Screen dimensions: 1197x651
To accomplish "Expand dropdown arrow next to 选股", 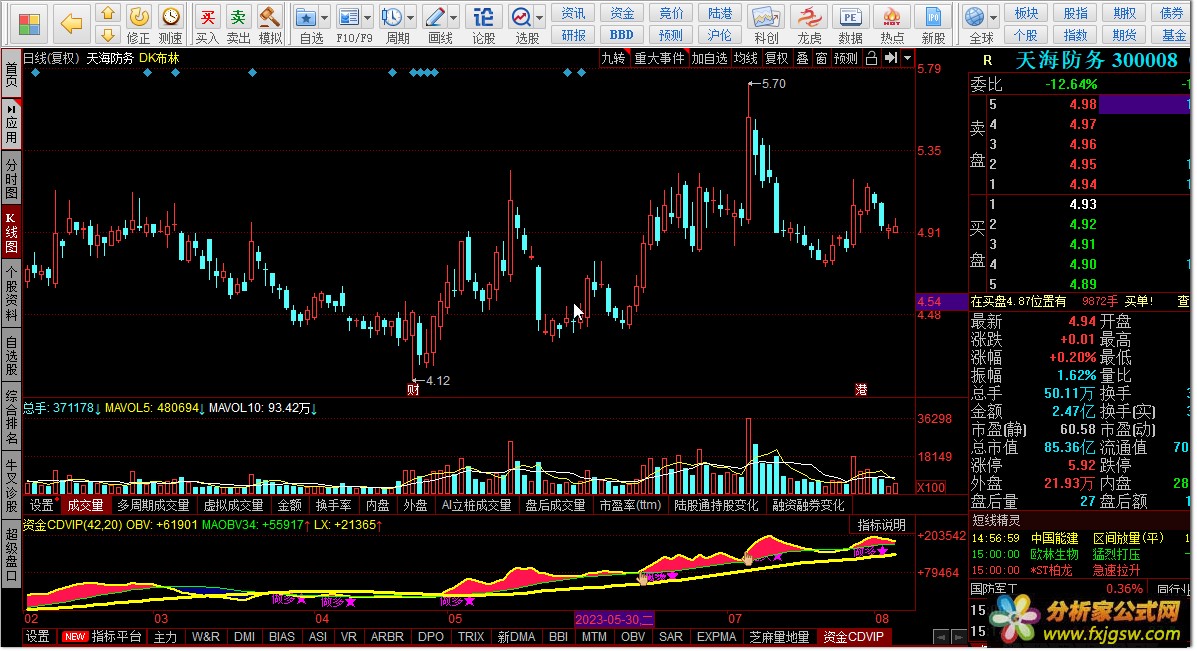I will click(540, 17).
